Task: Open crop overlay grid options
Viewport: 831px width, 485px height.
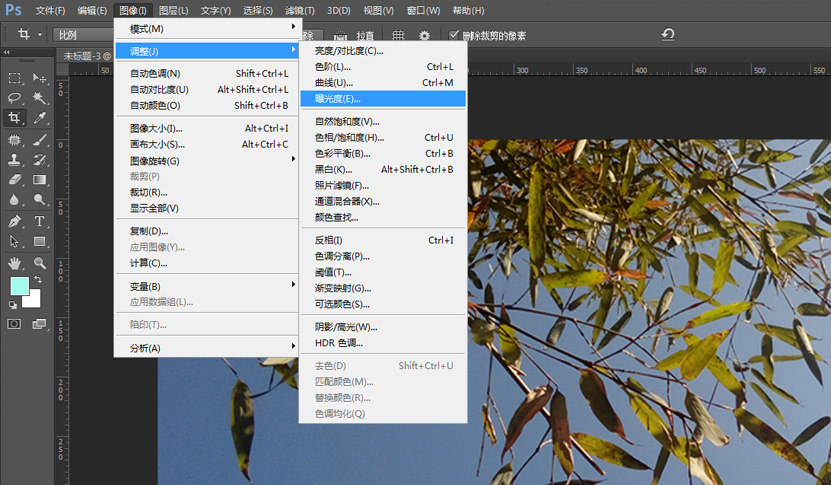Action: tap(398, 35)
